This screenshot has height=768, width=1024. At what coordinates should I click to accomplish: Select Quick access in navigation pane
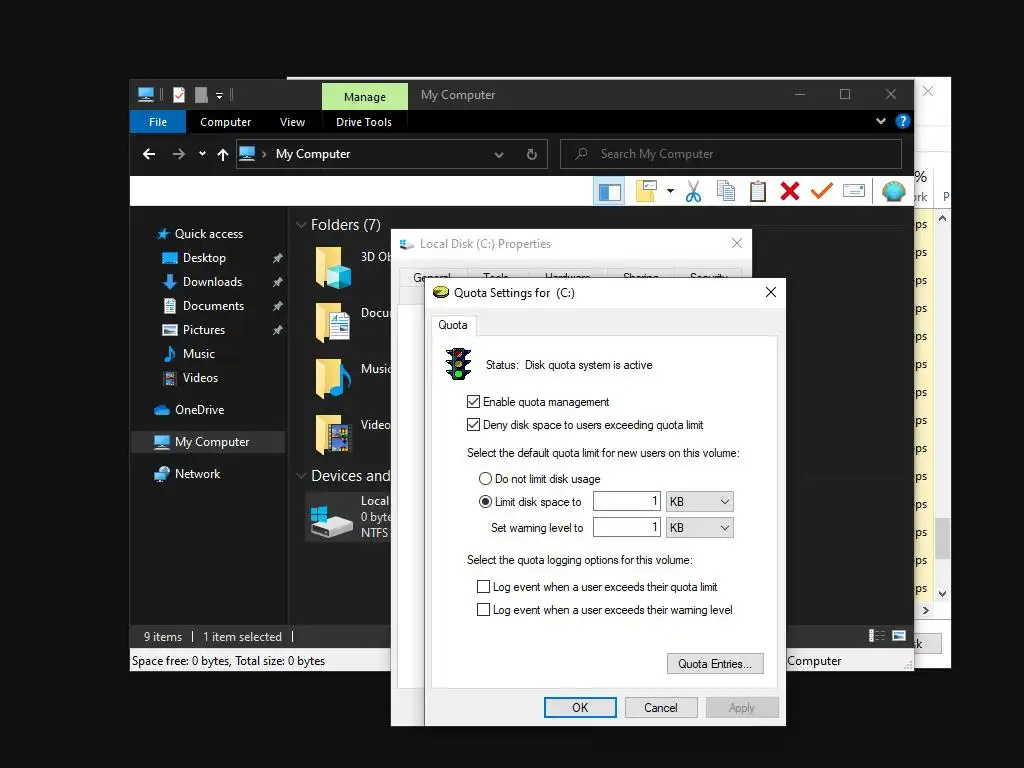[208, 234]
